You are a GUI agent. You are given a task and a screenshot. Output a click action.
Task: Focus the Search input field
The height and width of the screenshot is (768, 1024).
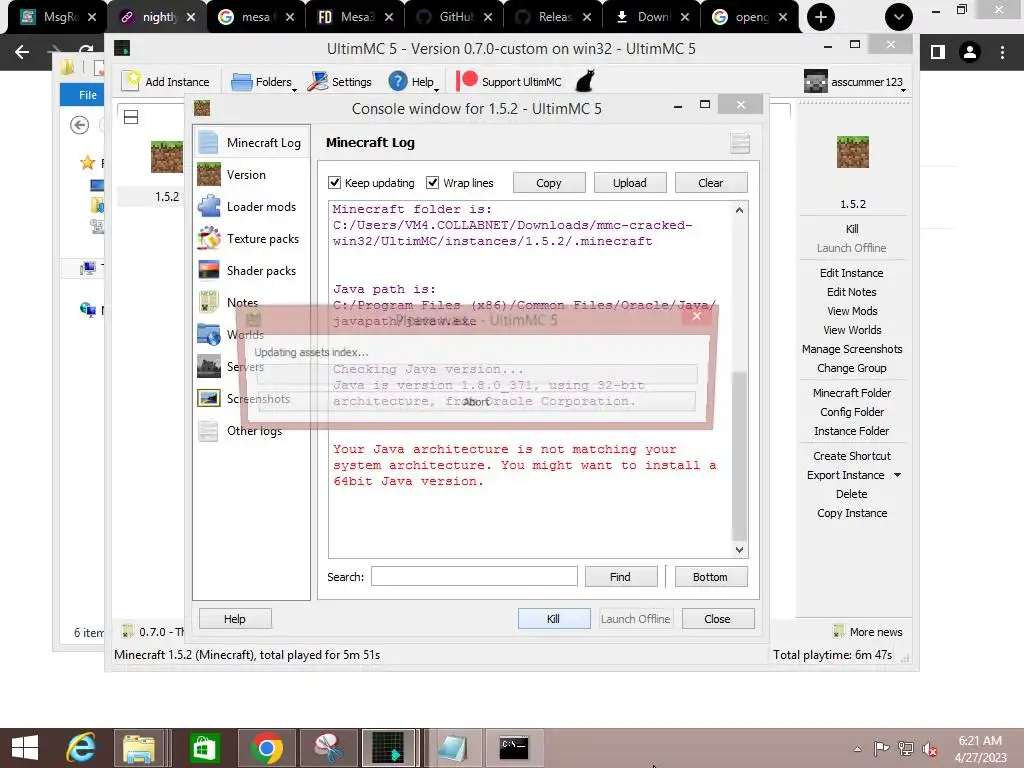[474, 576]
